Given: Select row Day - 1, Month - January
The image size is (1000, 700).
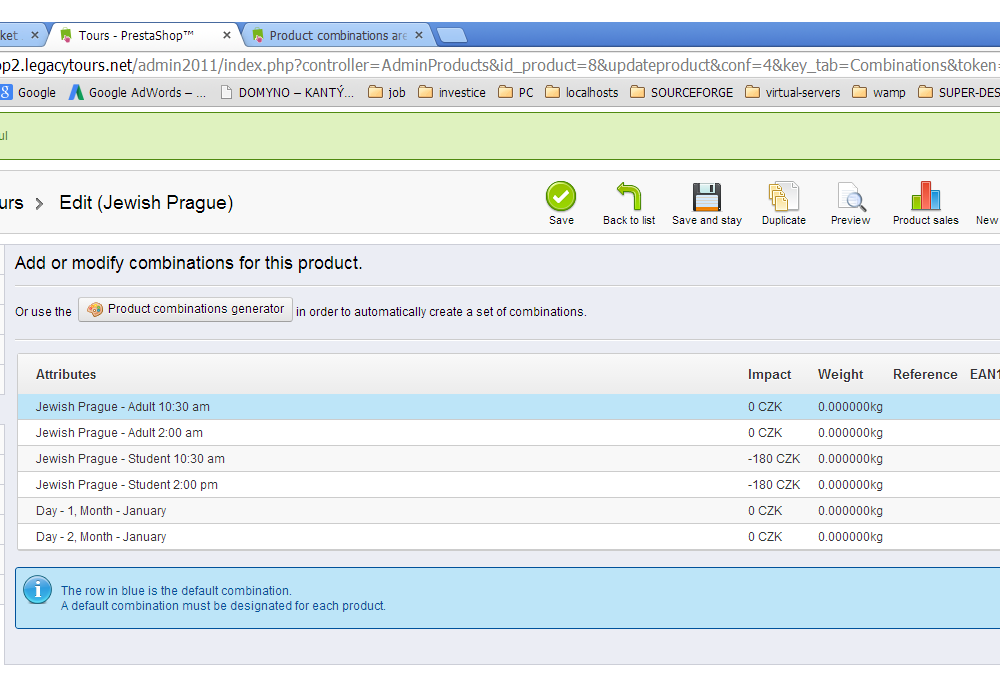Looking at the screenshot, I should point(509,511).
